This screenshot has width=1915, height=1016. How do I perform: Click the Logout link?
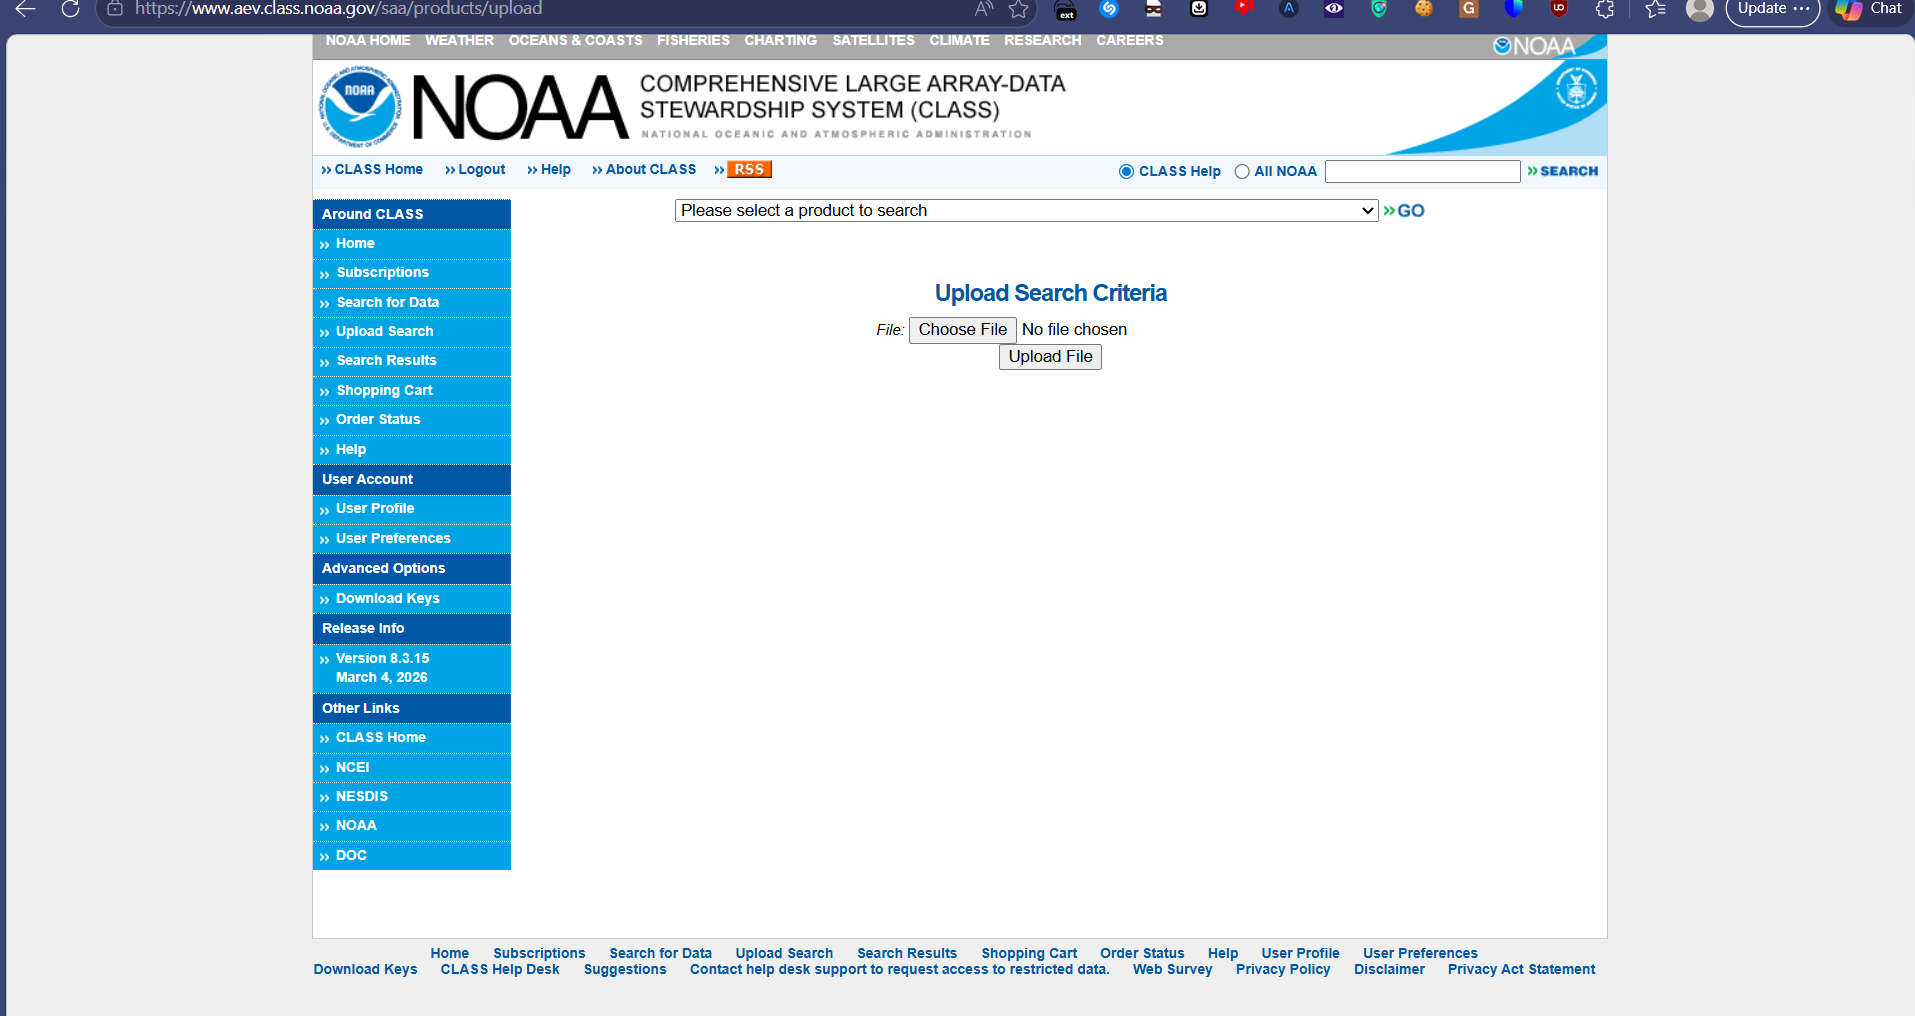(481, 169)
